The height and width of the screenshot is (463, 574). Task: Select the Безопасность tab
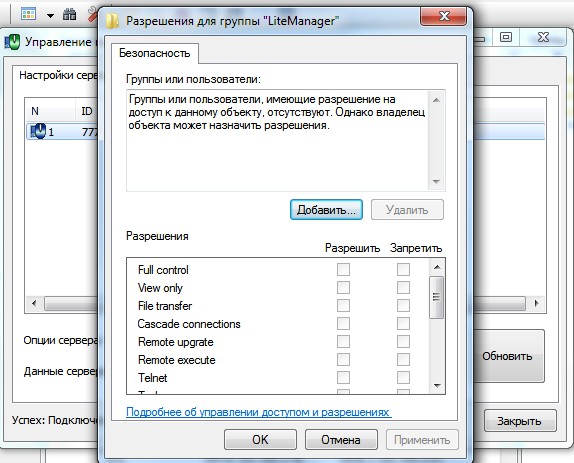pyautogui.click(x=154, y=53)
